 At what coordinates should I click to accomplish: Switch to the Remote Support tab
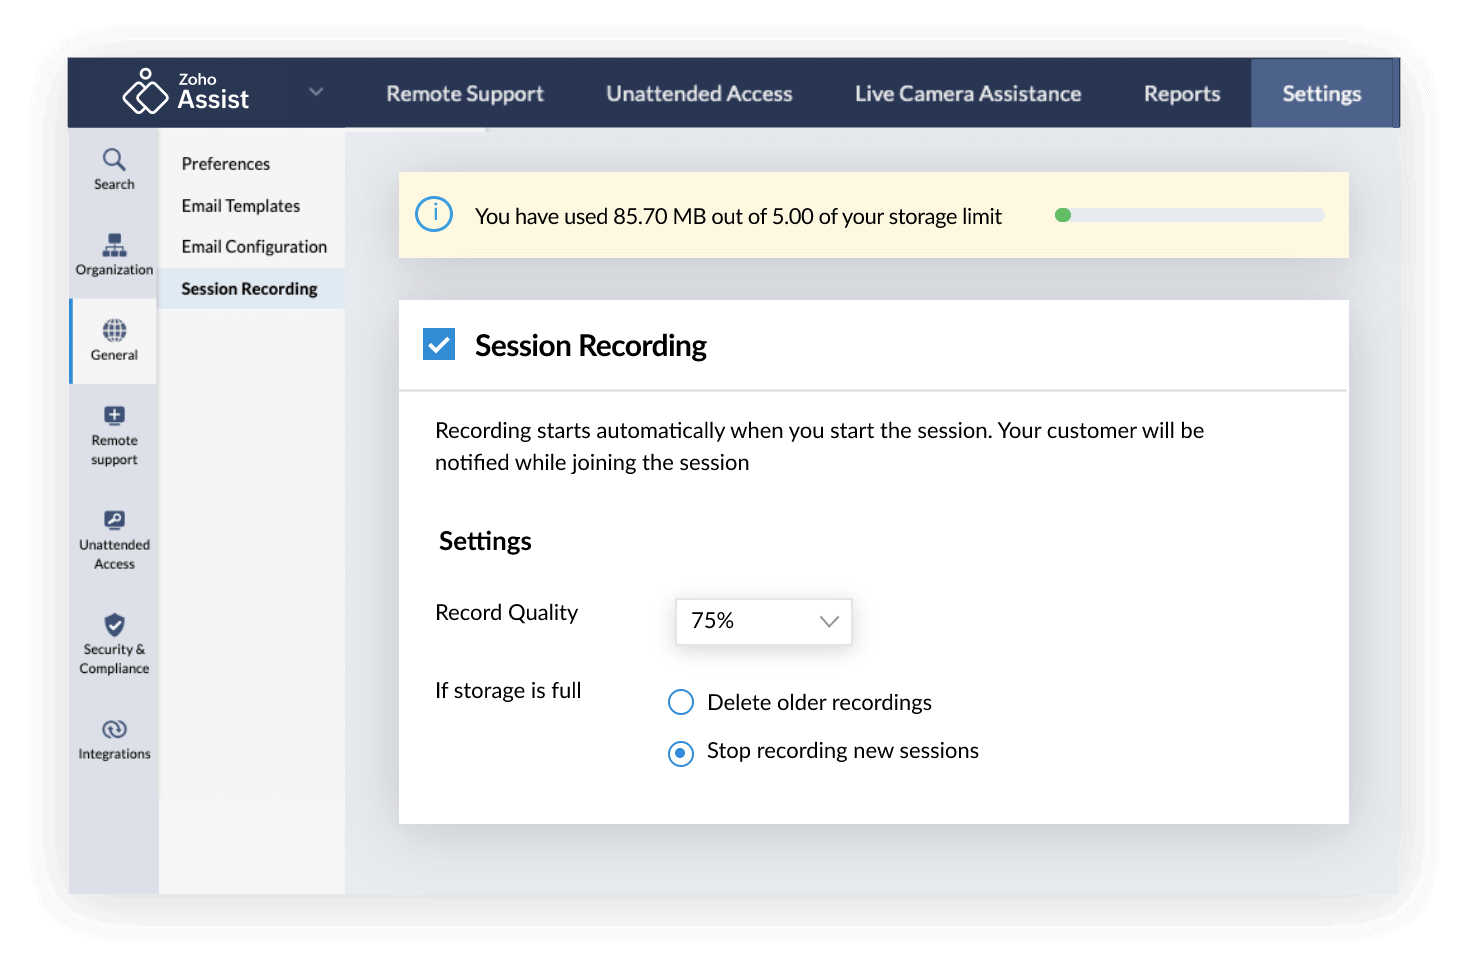(465, 93)
